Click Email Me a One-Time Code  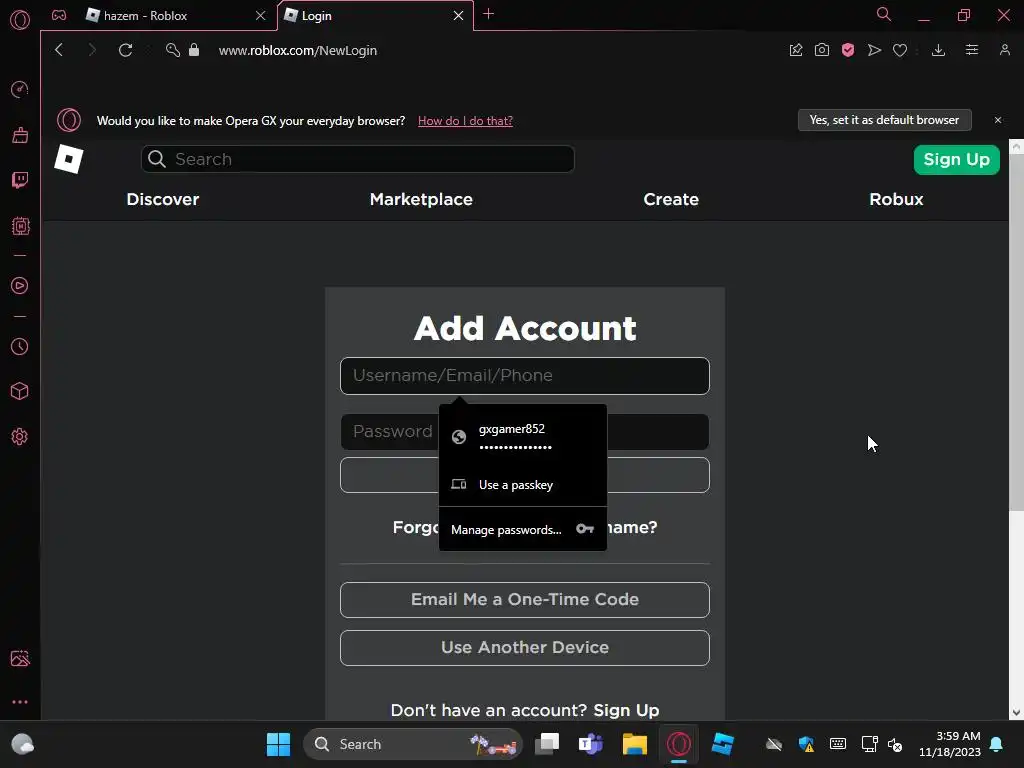pos(524,600)
